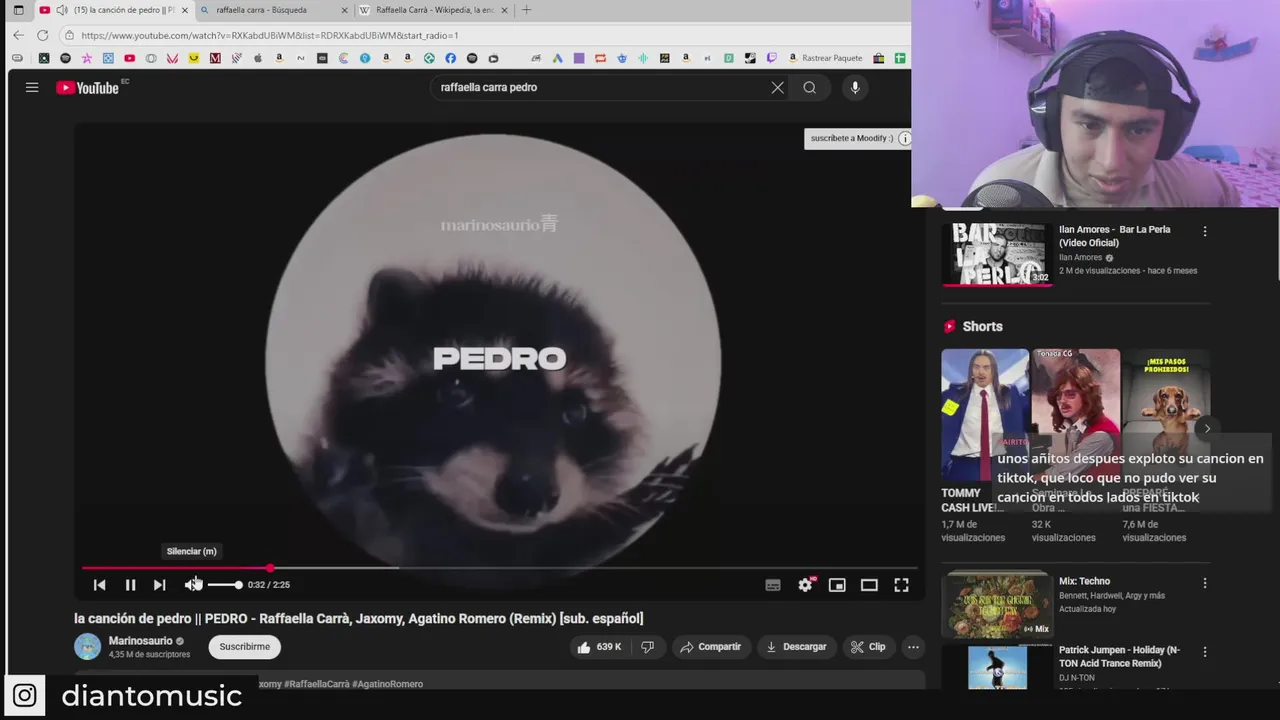
Task: Clear the search text with the X
Action: [777, 87]
